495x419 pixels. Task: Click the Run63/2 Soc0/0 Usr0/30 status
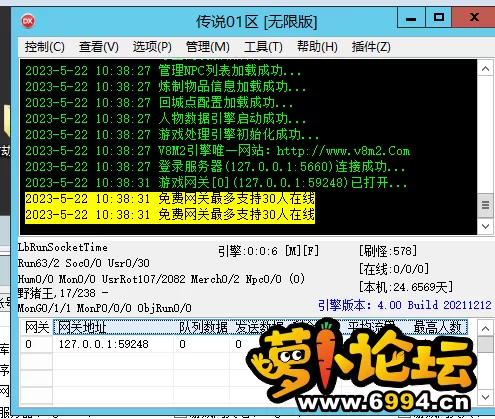[84, 263]
